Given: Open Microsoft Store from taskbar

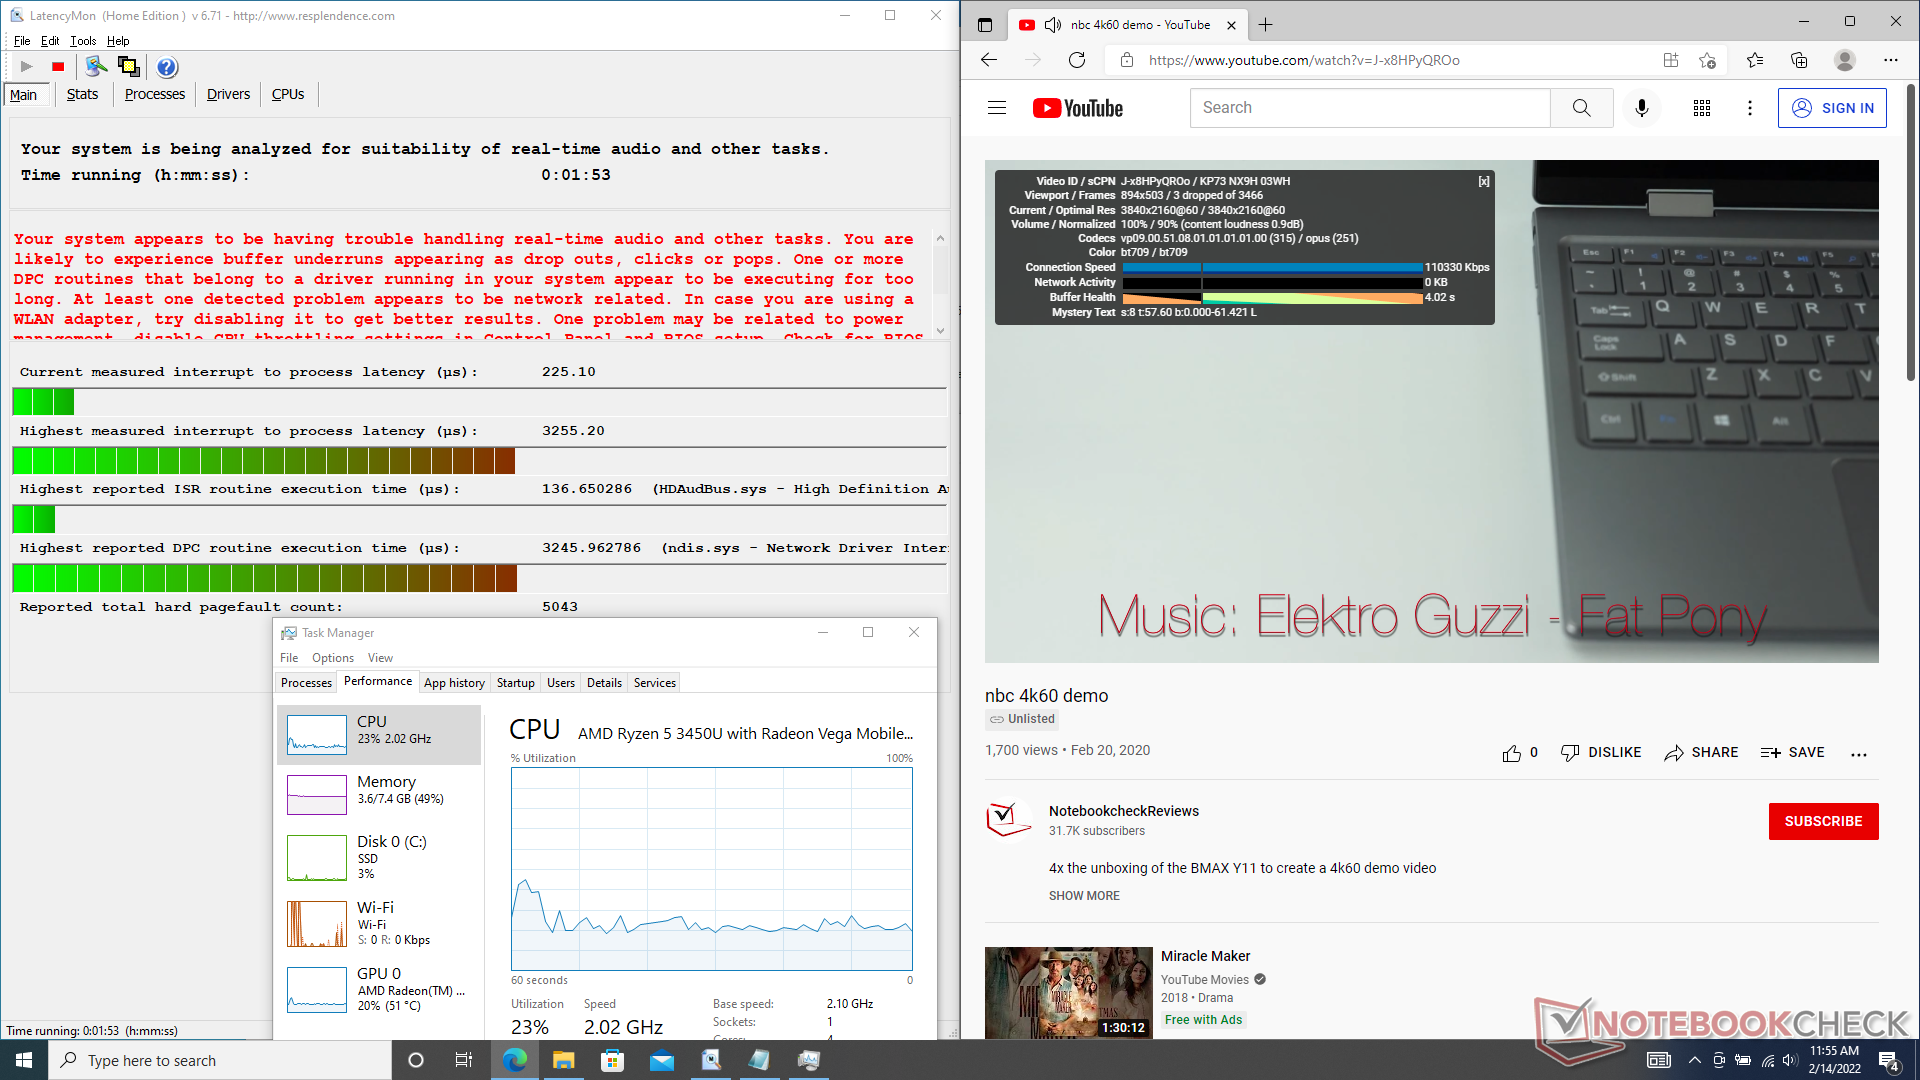Looking at the screenshot, I should click(613, 1060).
